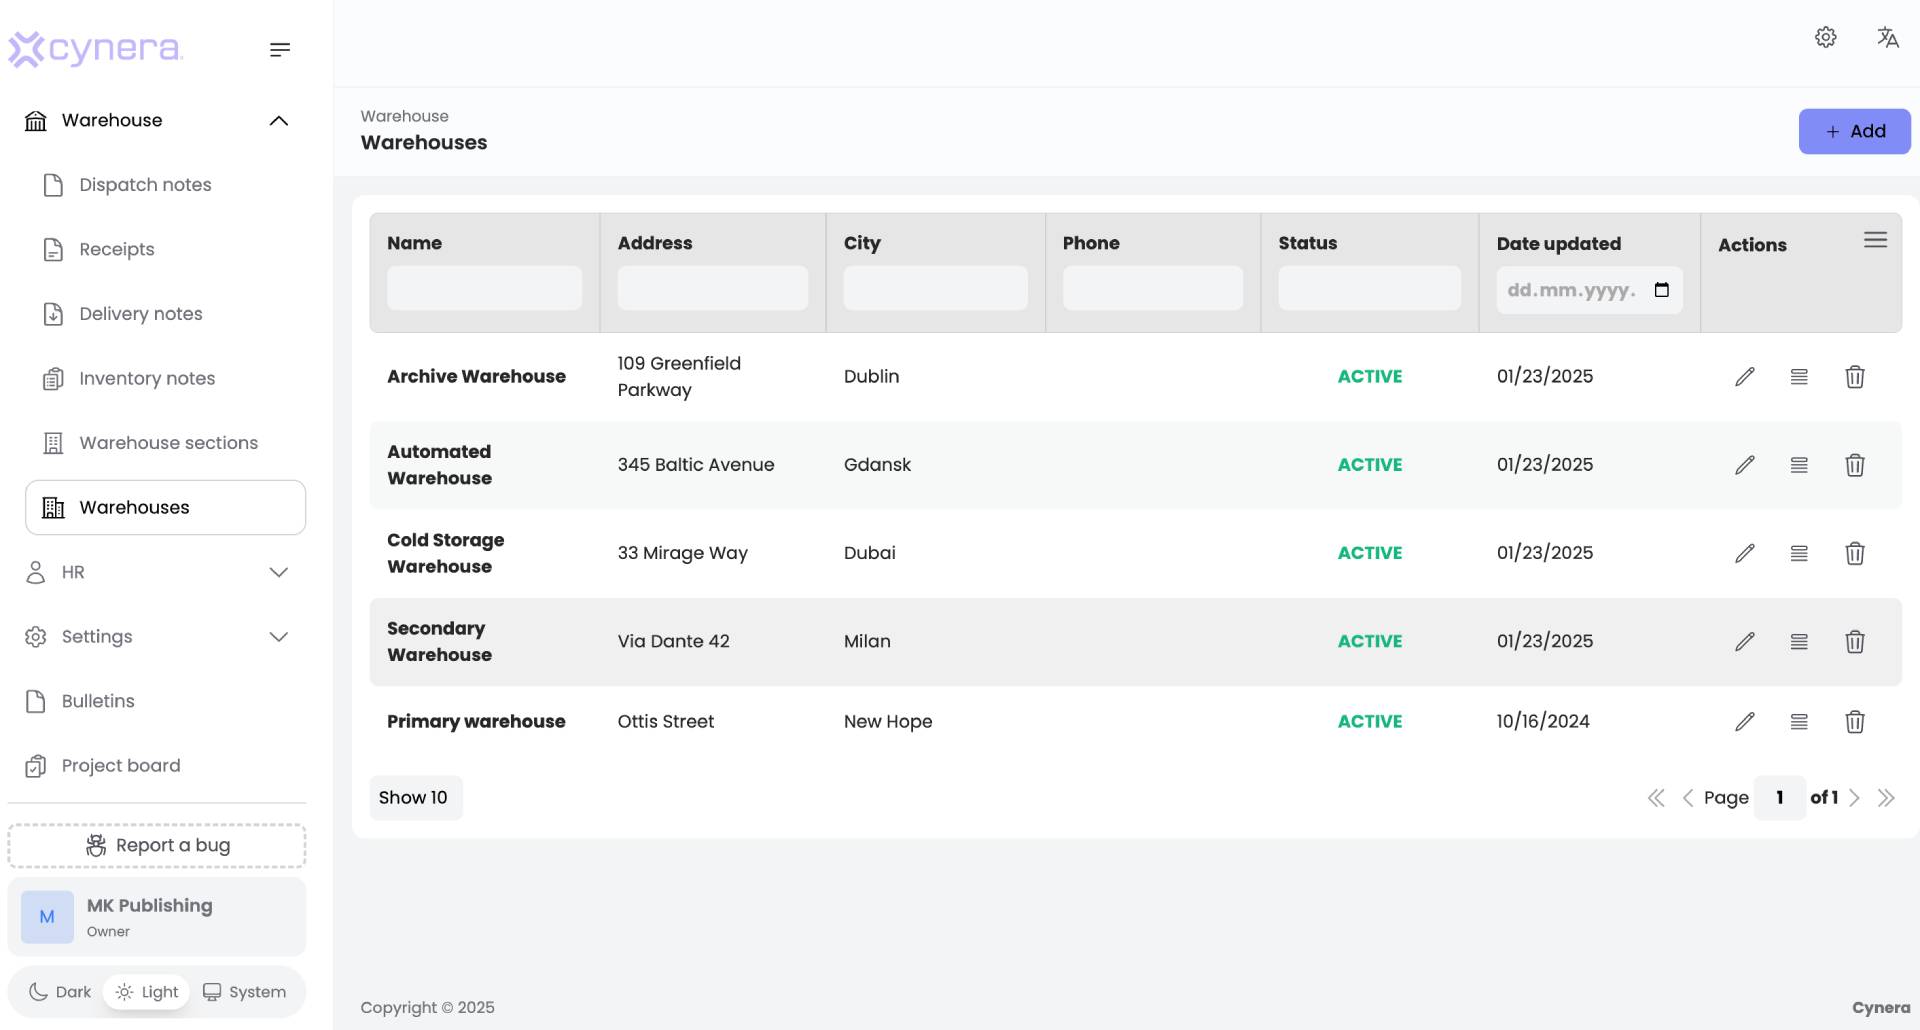Open Bulletins page
Viewport: 1920px width, 1030px height.
[x=157, y=701]
